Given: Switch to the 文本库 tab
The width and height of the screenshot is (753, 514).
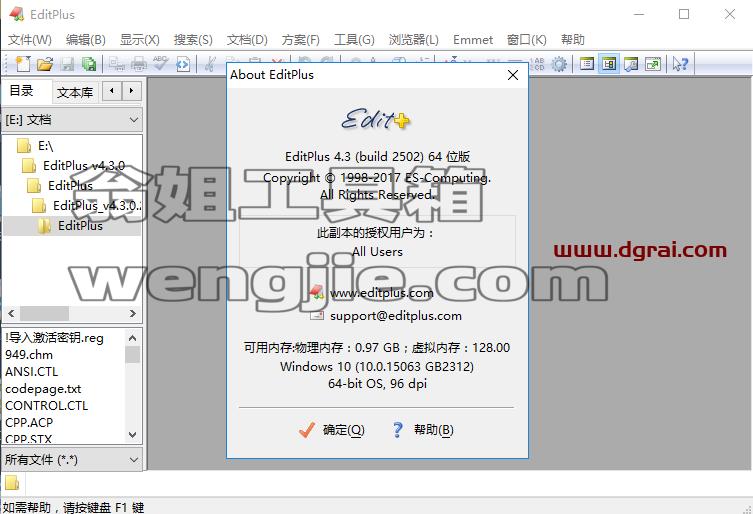Looking at the screenshot, I should (75, 92).
